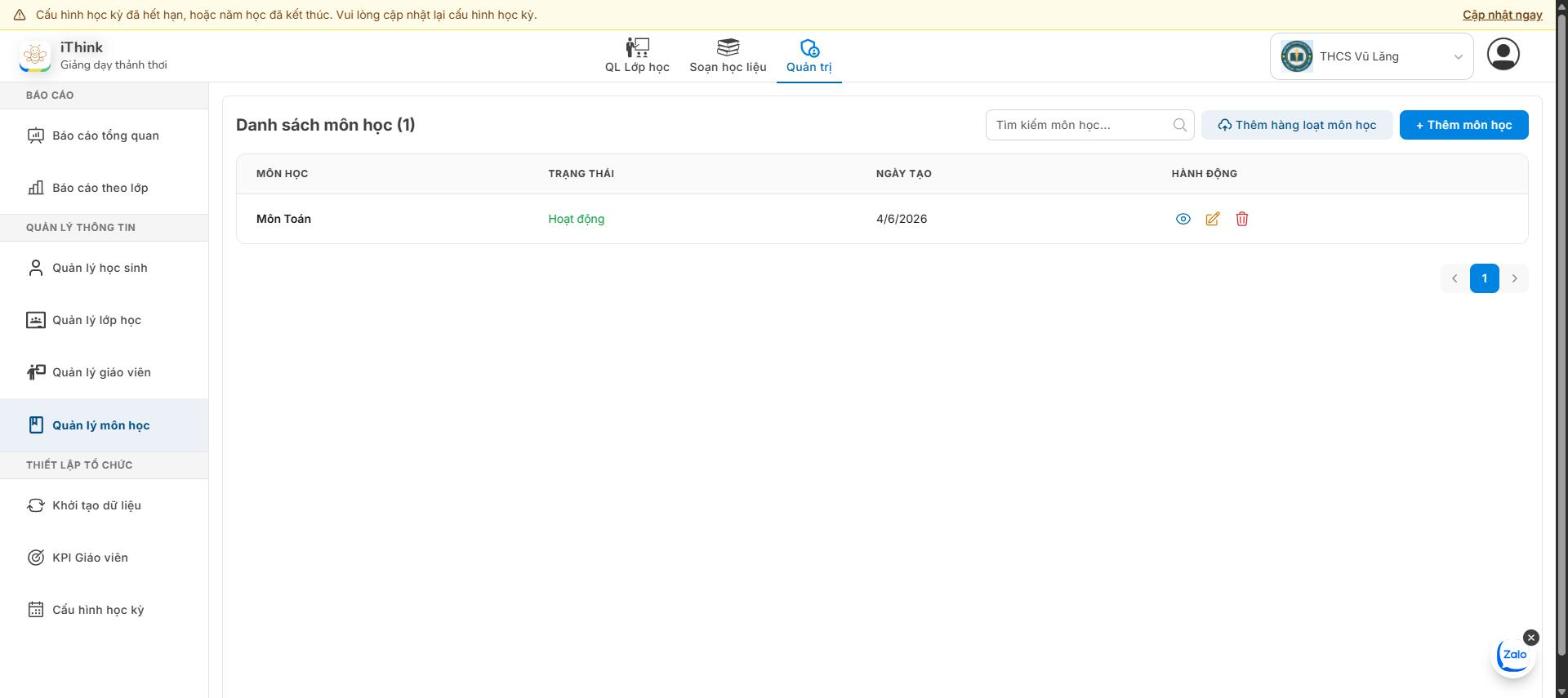Expand the THCS Vũ Lăng school dropdown
1568x698 pixels.
click(1371, 56)
